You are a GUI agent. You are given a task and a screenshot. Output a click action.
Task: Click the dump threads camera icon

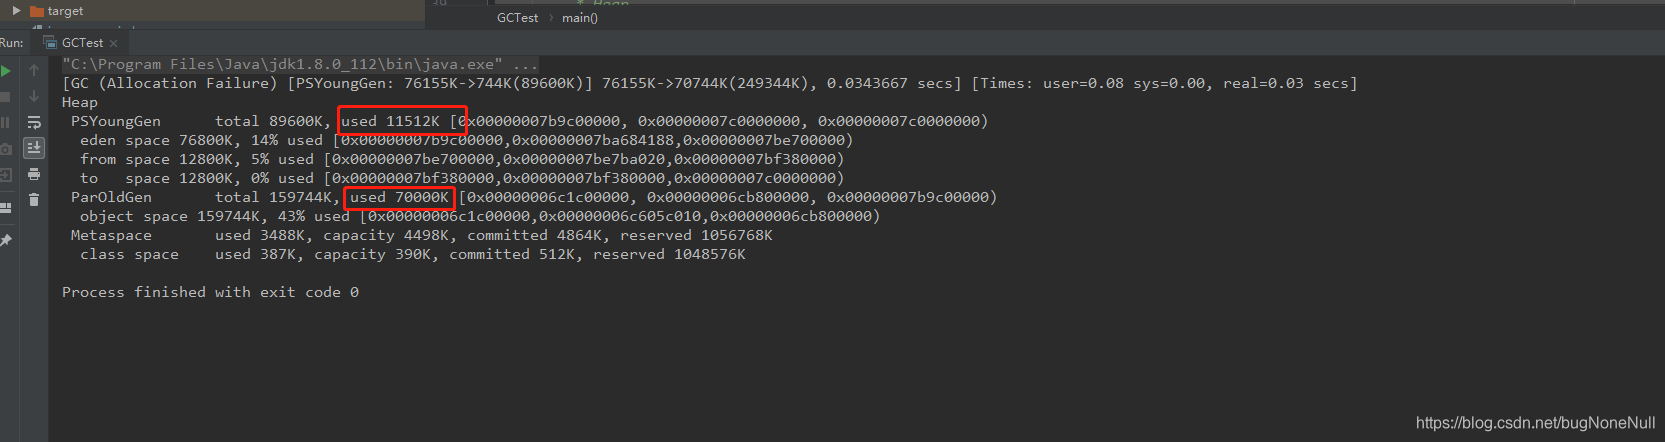point(5,149)
